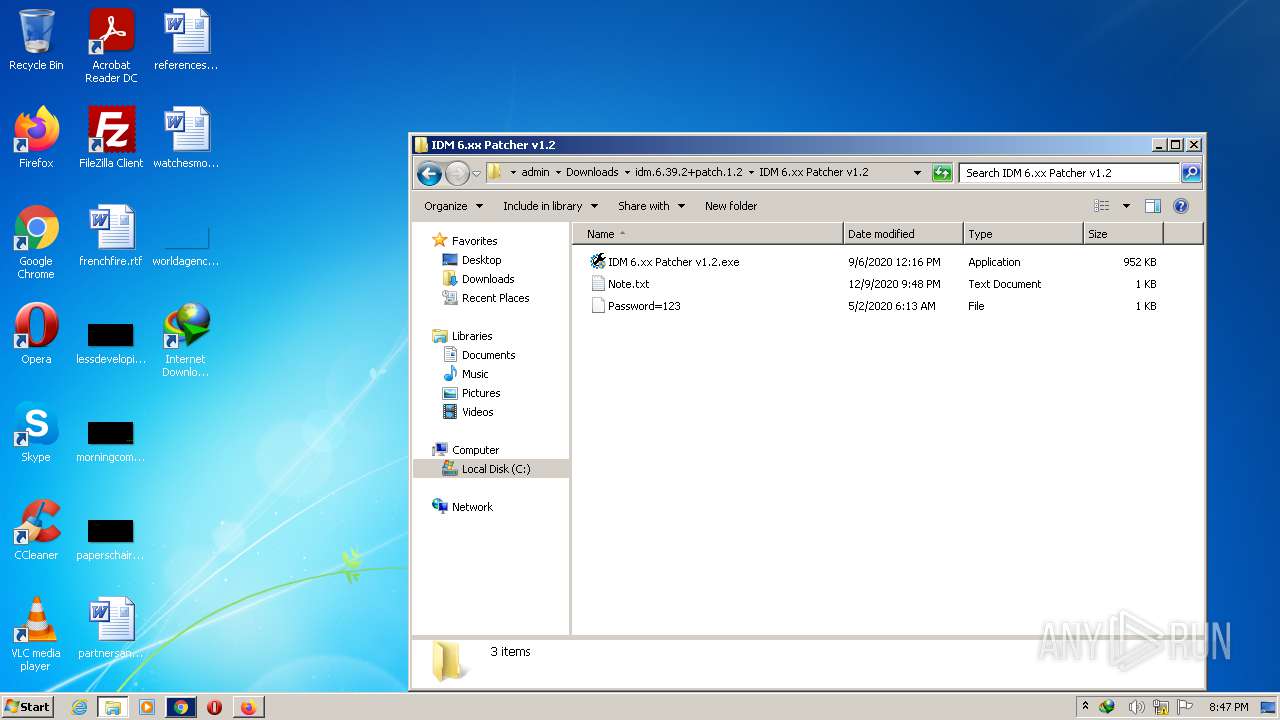
Task: Sort by the Name column header
Action: pos(708,234)
